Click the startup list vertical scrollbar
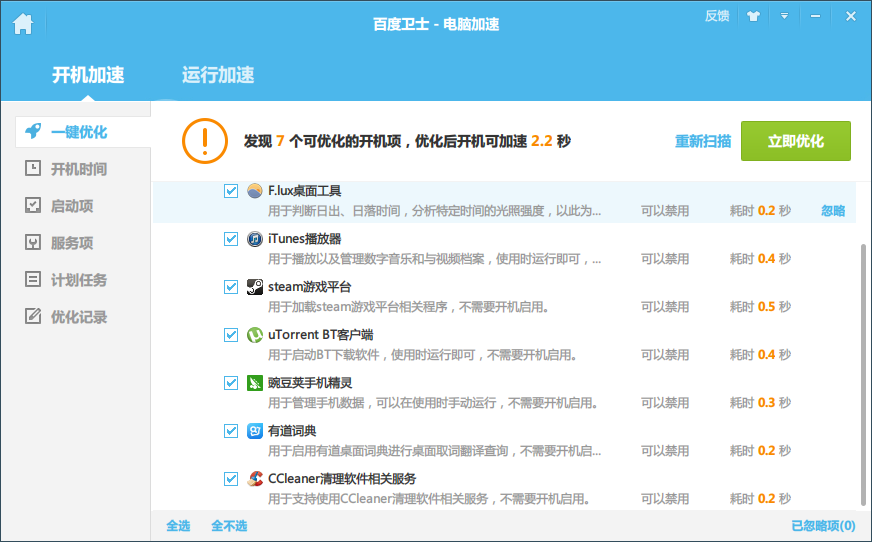The width and height of the screenshot is (872, 542). point(863,375)
